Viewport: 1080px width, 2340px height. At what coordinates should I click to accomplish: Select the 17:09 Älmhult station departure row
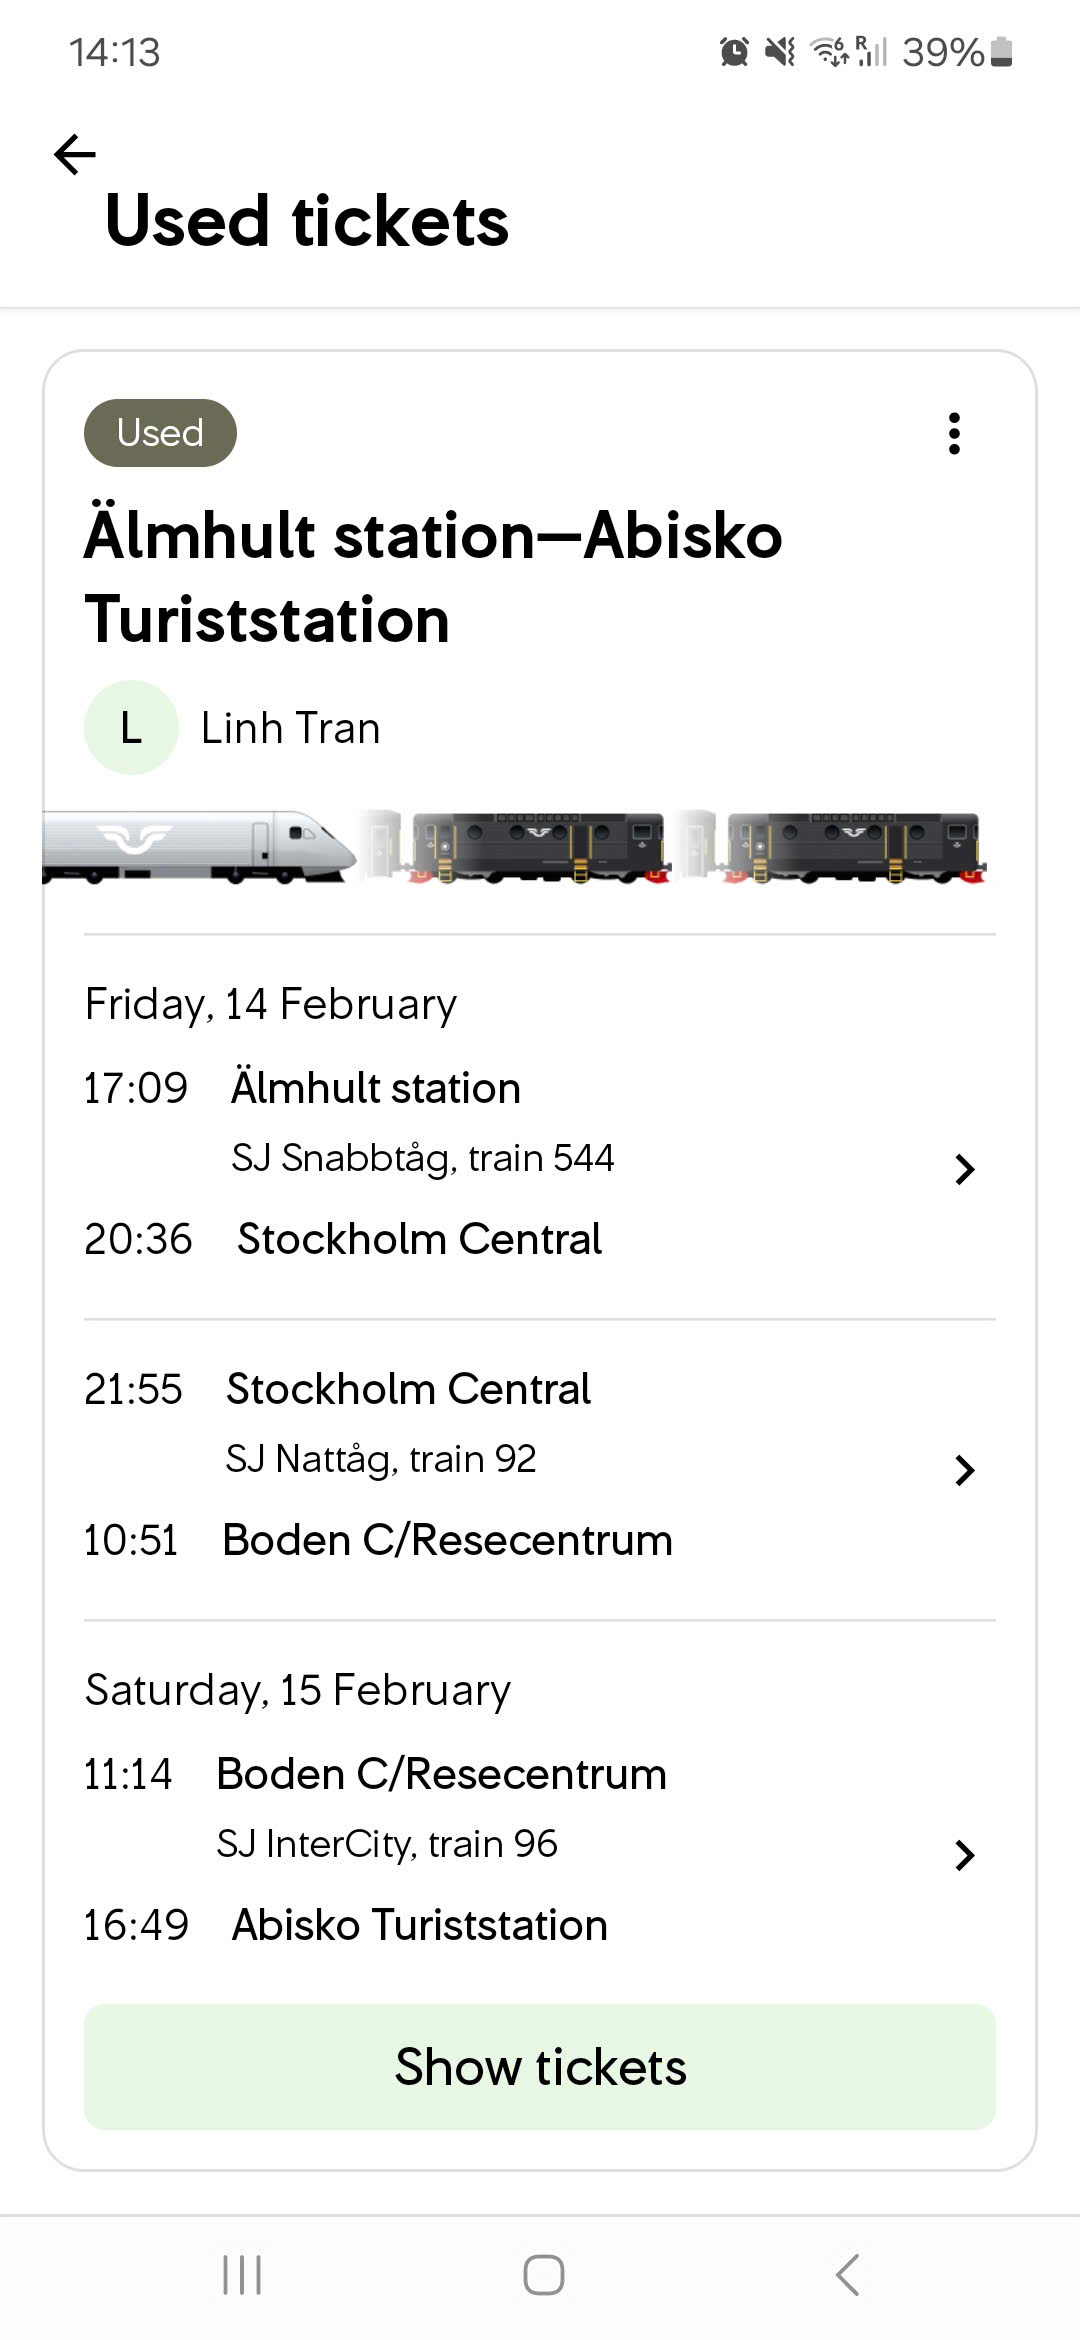click(x=375, y=1088)
